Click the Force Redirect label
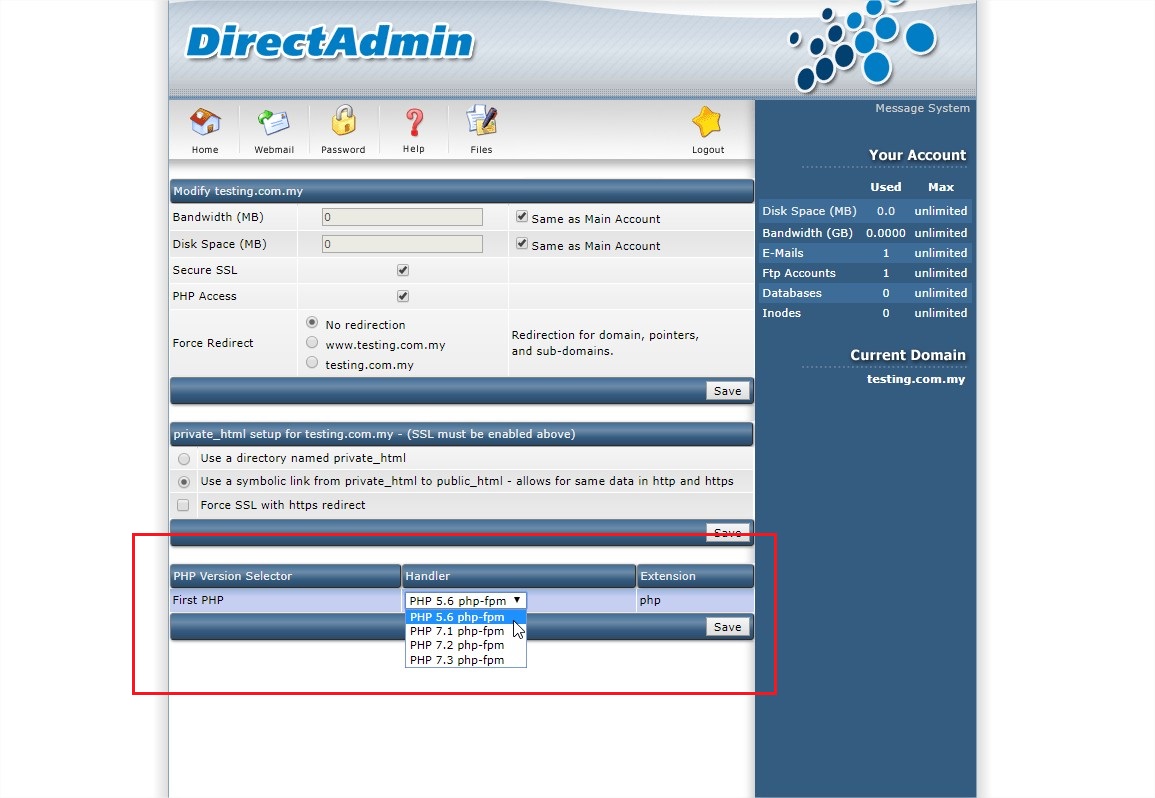Image resolution: width=1155 pixels, height=798 pixels. pos(213,343)
